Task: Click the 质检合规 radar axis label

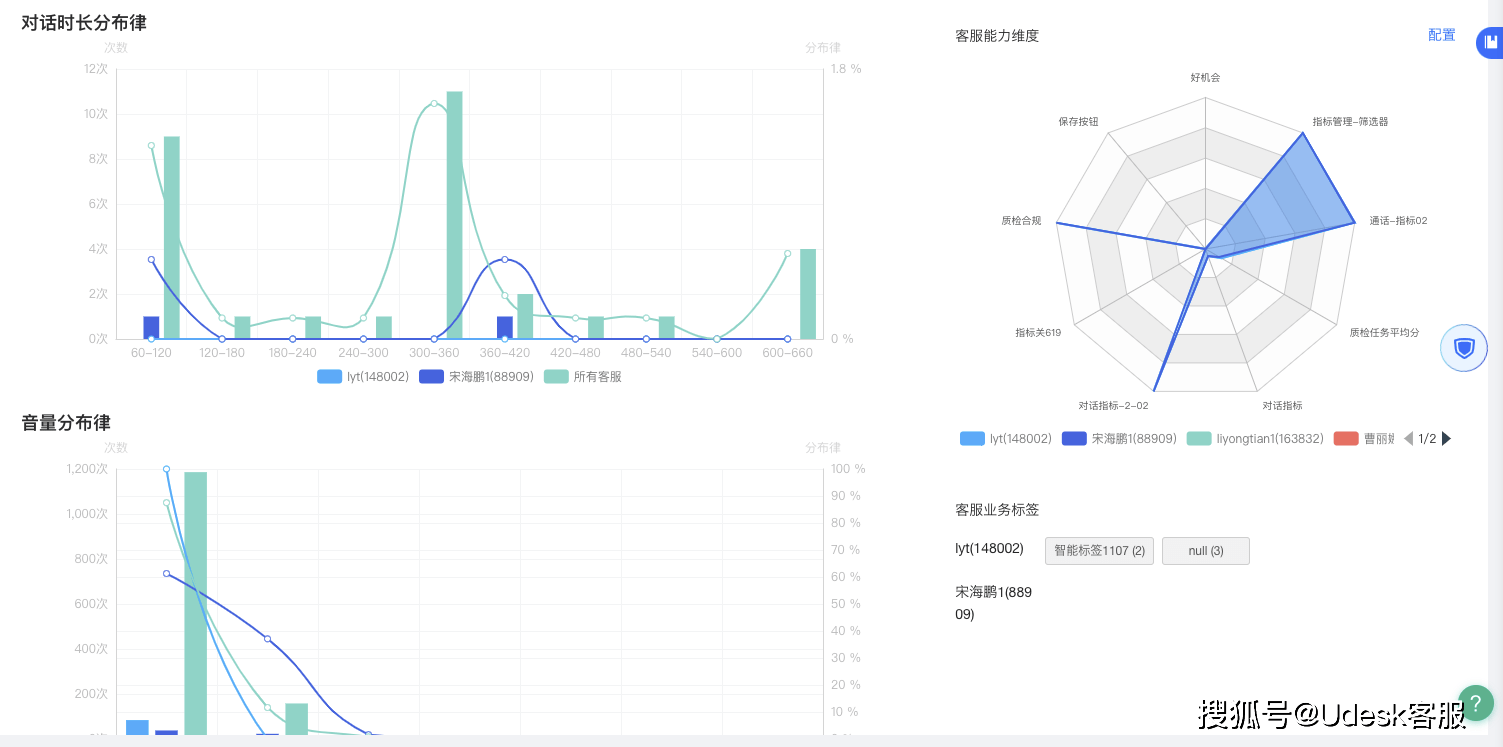Action: (x=1021, y=220)
